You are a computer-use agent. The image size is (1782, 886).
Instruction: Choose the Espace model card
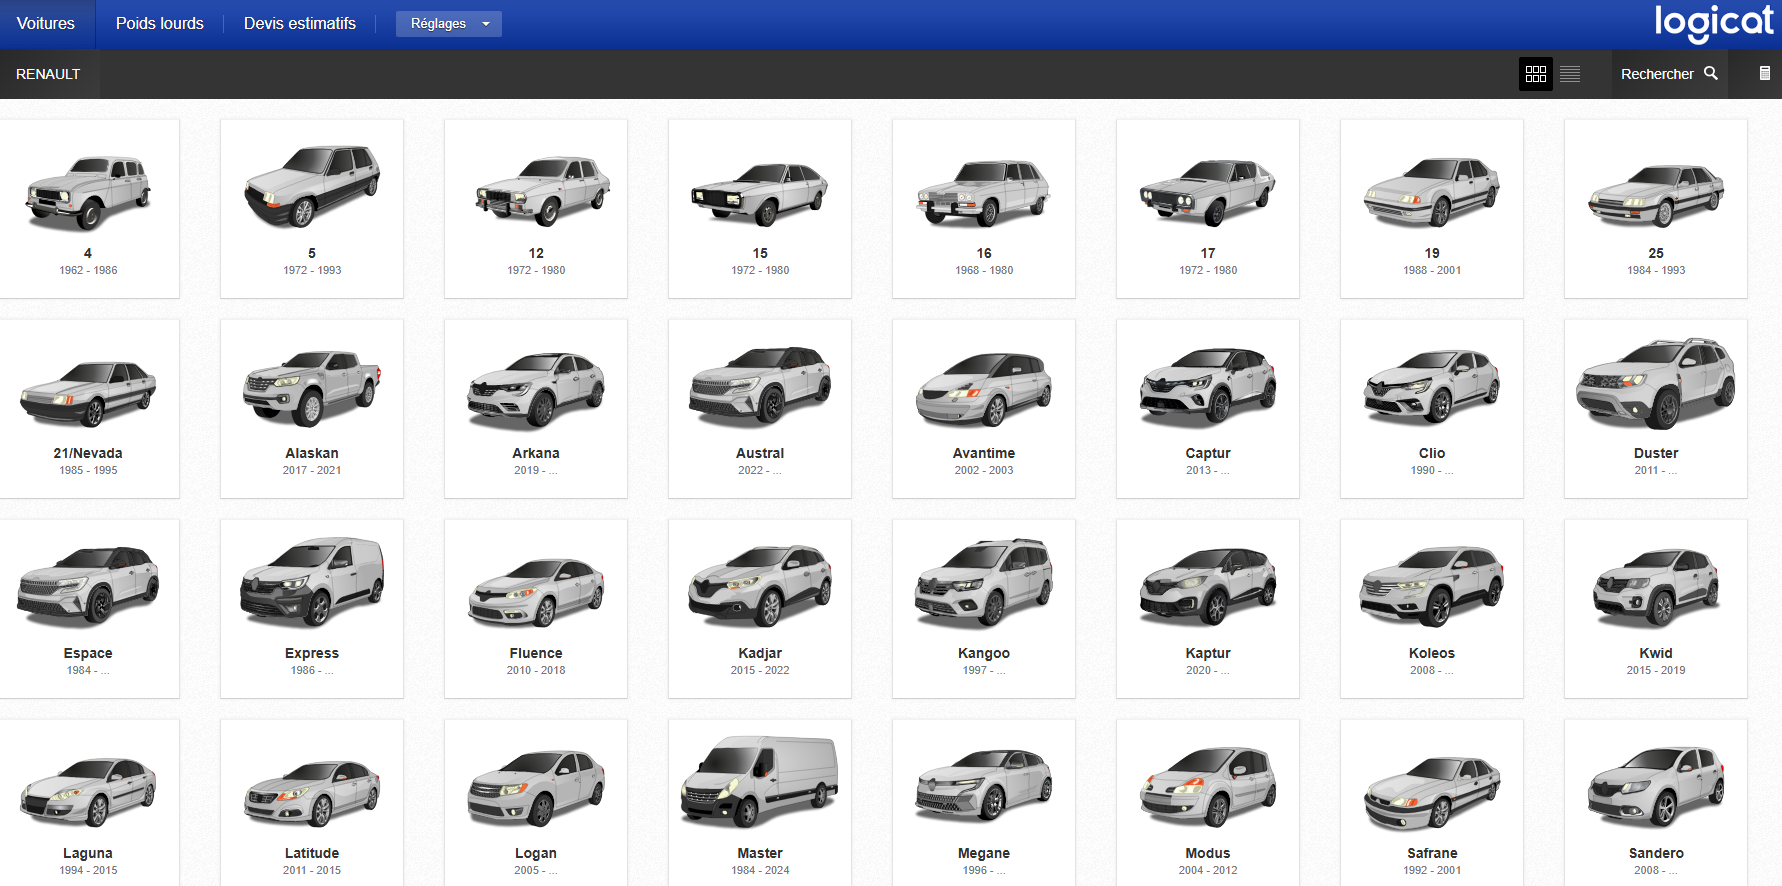(x=88, y=609)
